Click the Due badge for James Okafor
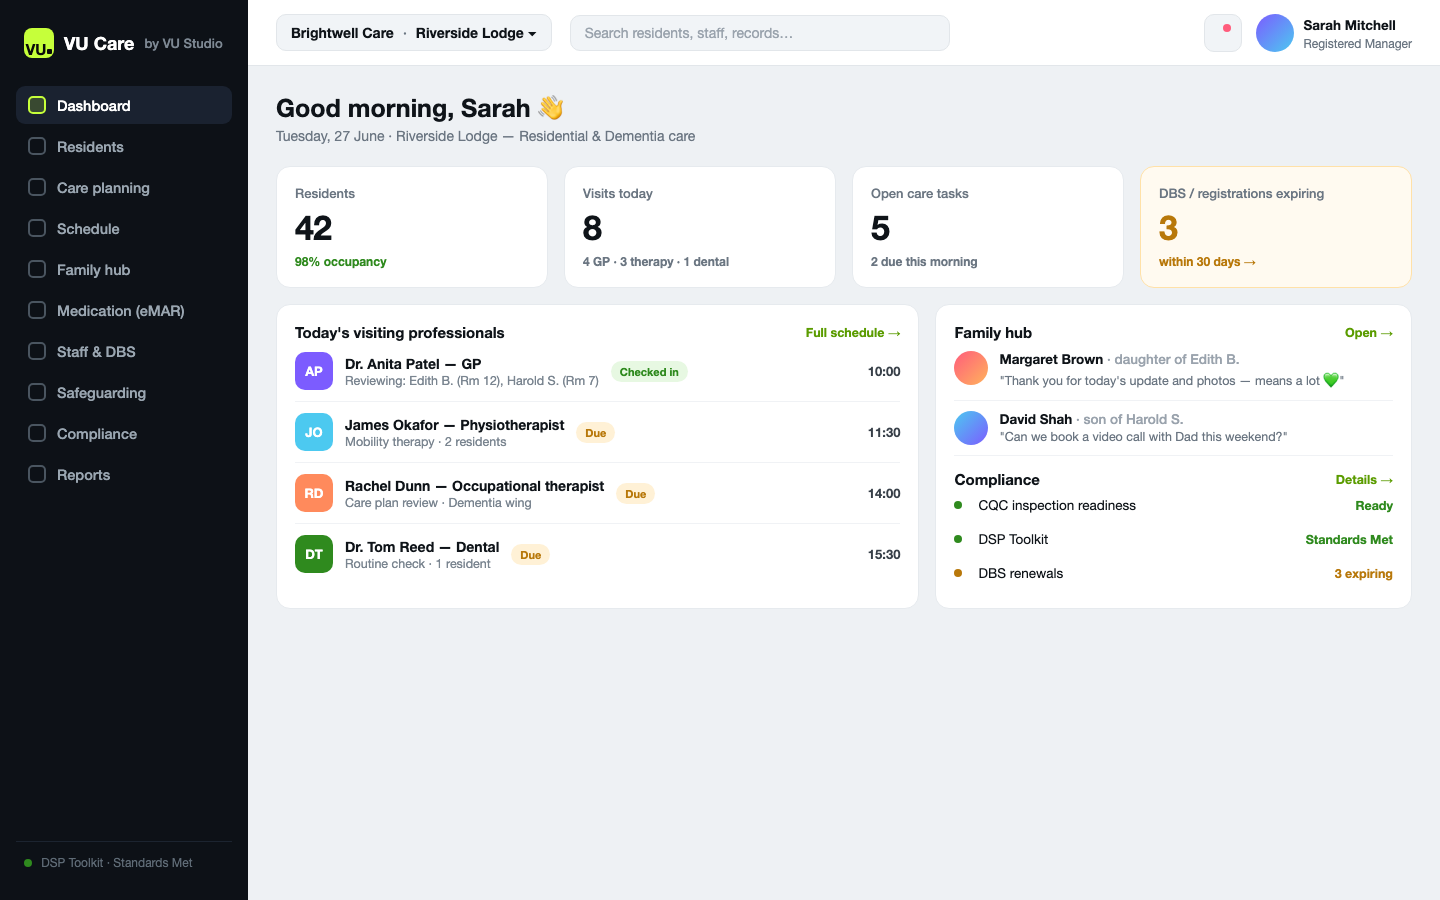Screen dimensions: 1440x900 (595, 433)
